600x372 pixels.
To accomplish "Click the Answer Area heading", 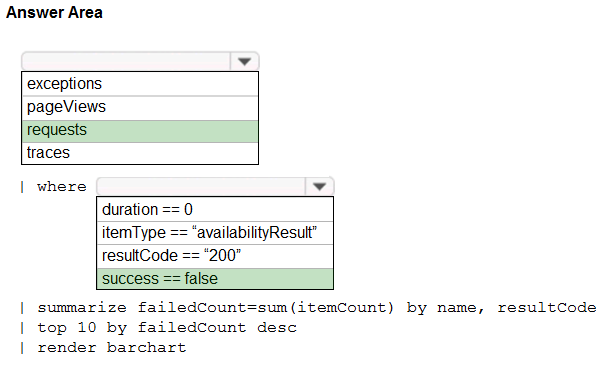I will tap(54, 12).
